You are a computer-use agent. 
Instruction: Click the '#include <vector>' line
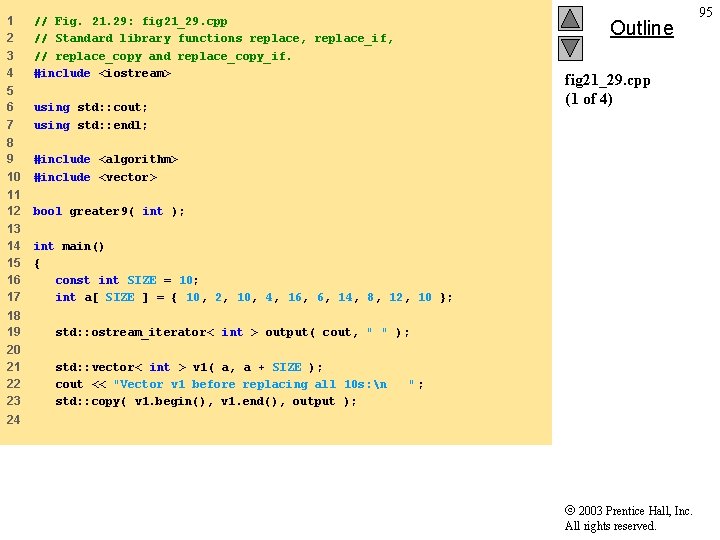95,177
